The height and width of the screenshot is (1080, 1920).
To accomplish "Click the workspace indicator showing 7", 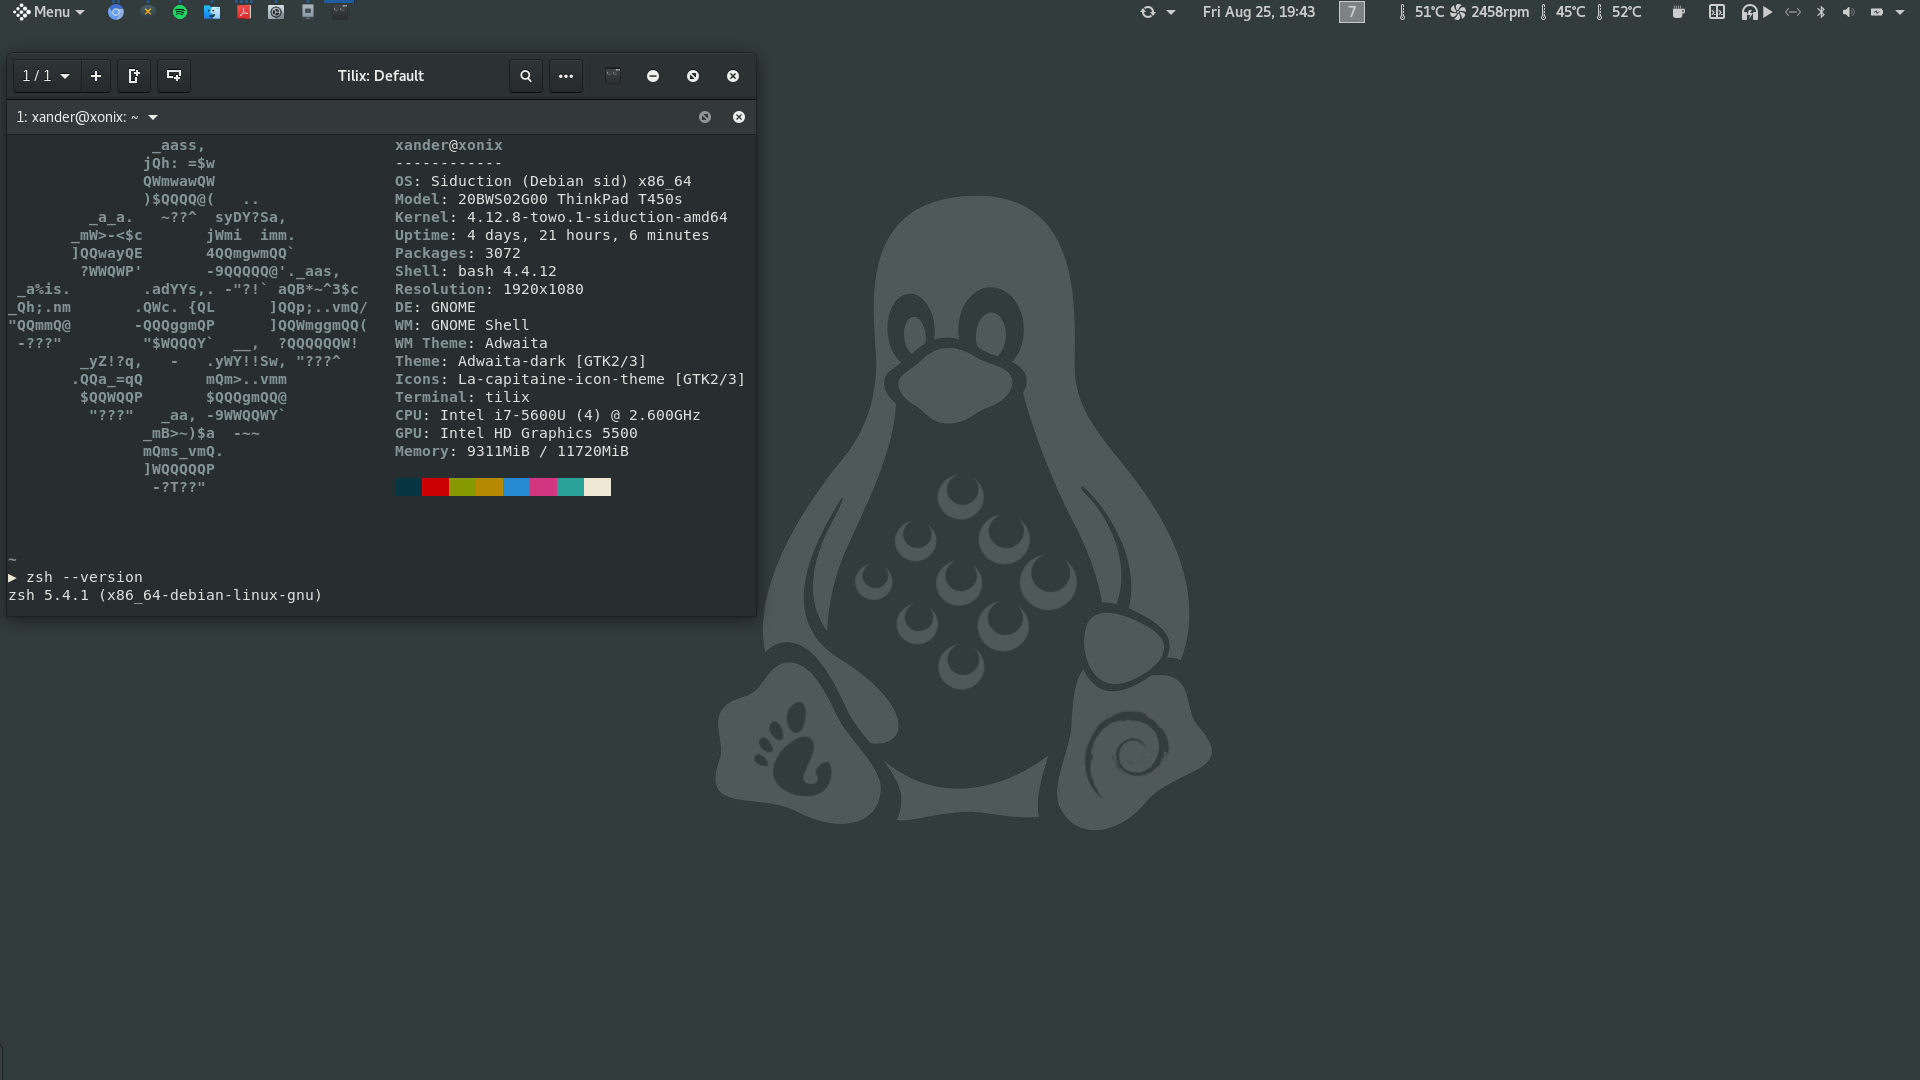I will pyautogui.click(x=1351, y=12).
